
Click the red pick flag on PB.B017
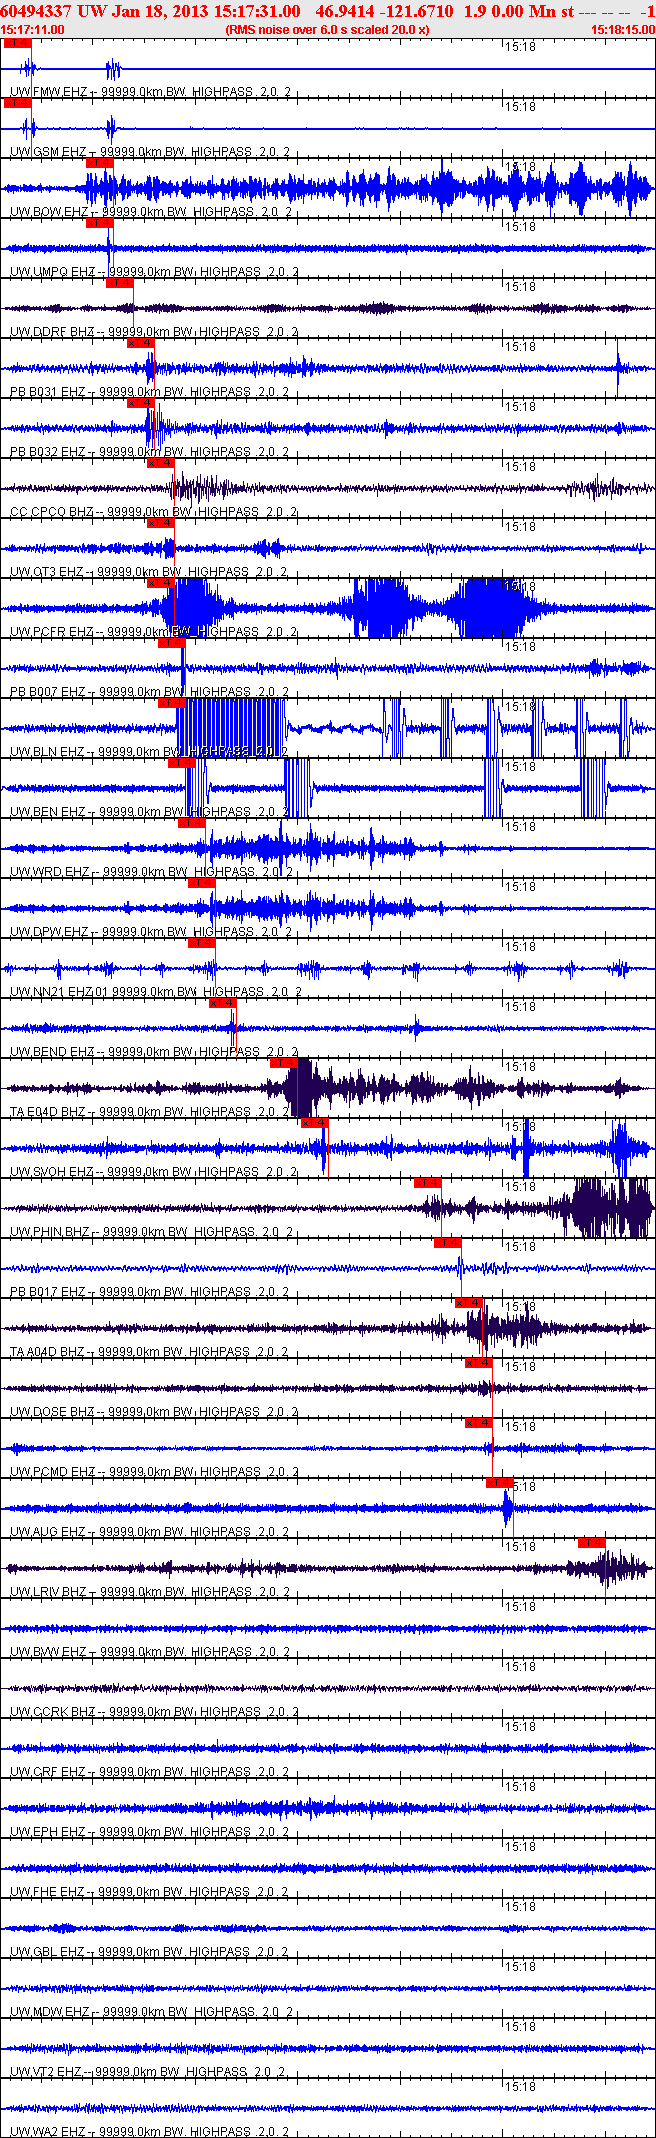448,1243
